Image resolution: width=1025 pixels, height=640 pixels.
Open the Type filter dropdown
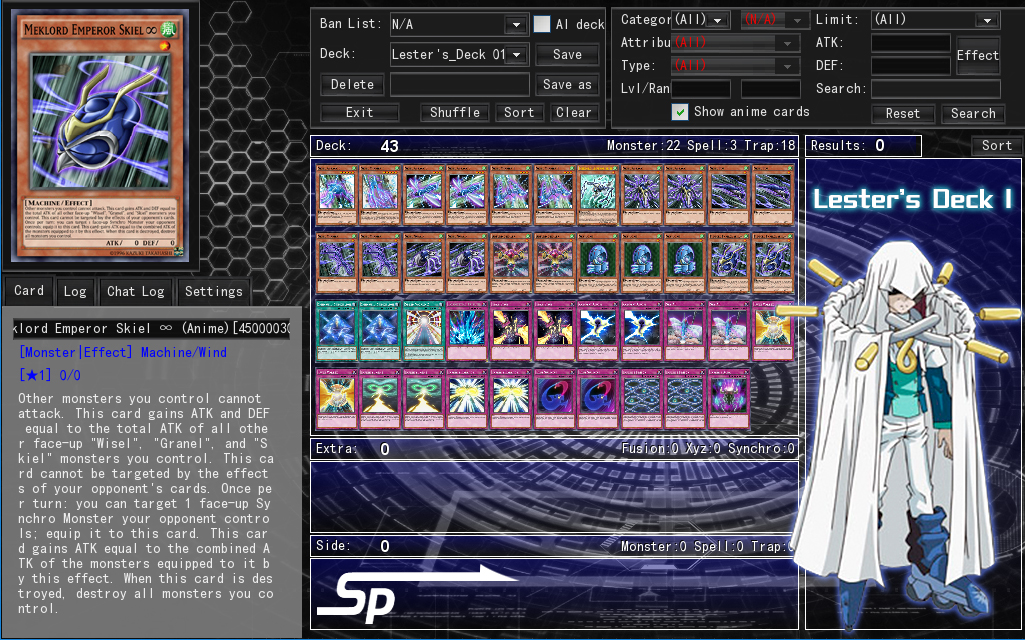735,66
